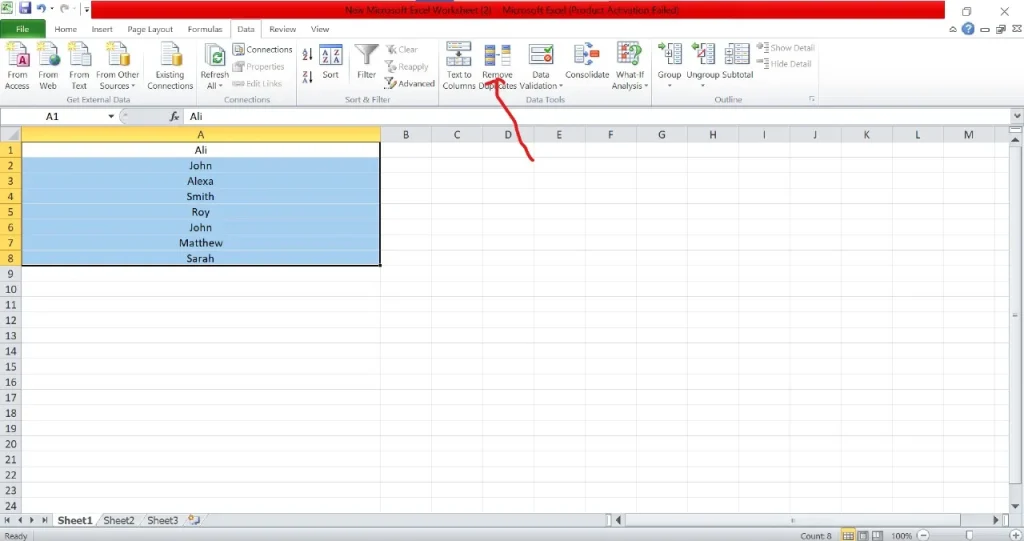The image size is (1024, 541).
Task: Toggle Page Break Preview view
Action: click(x=875, y=536)
